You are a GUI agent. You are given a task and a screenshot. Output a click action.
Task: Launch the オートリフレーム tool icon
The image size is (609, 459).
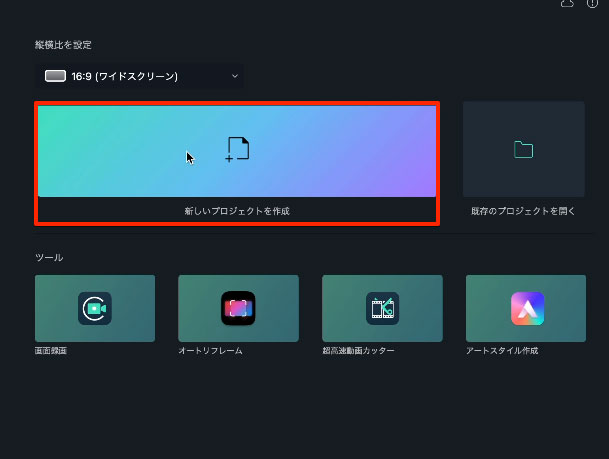(x=238, y=308)
